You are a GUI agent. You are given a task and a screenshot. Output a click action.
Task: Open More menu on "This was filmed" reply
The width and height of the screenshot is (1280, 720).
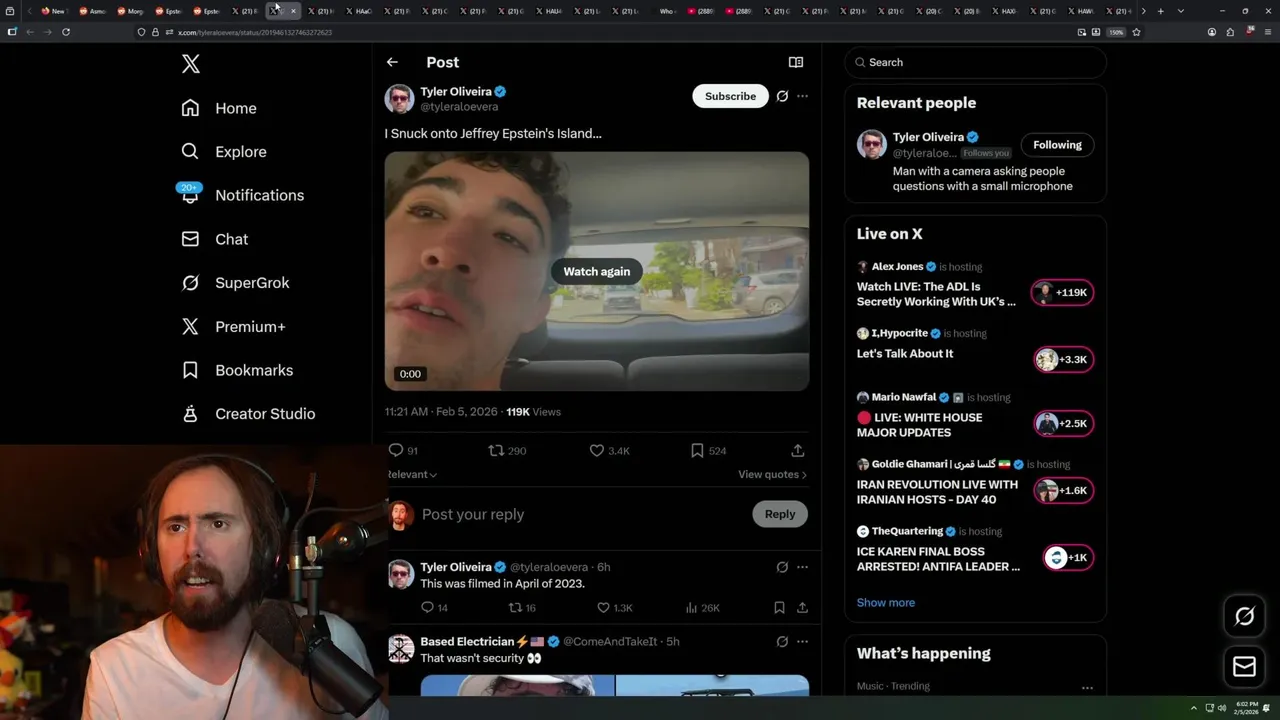tap(802, 567)
